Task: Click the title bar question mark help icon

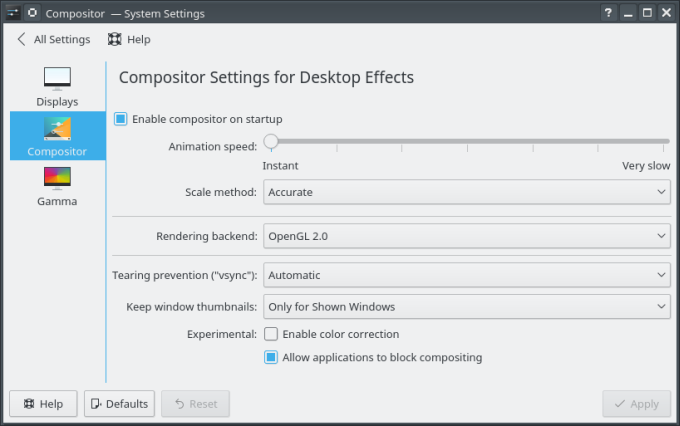Action: tap(608, 13)
